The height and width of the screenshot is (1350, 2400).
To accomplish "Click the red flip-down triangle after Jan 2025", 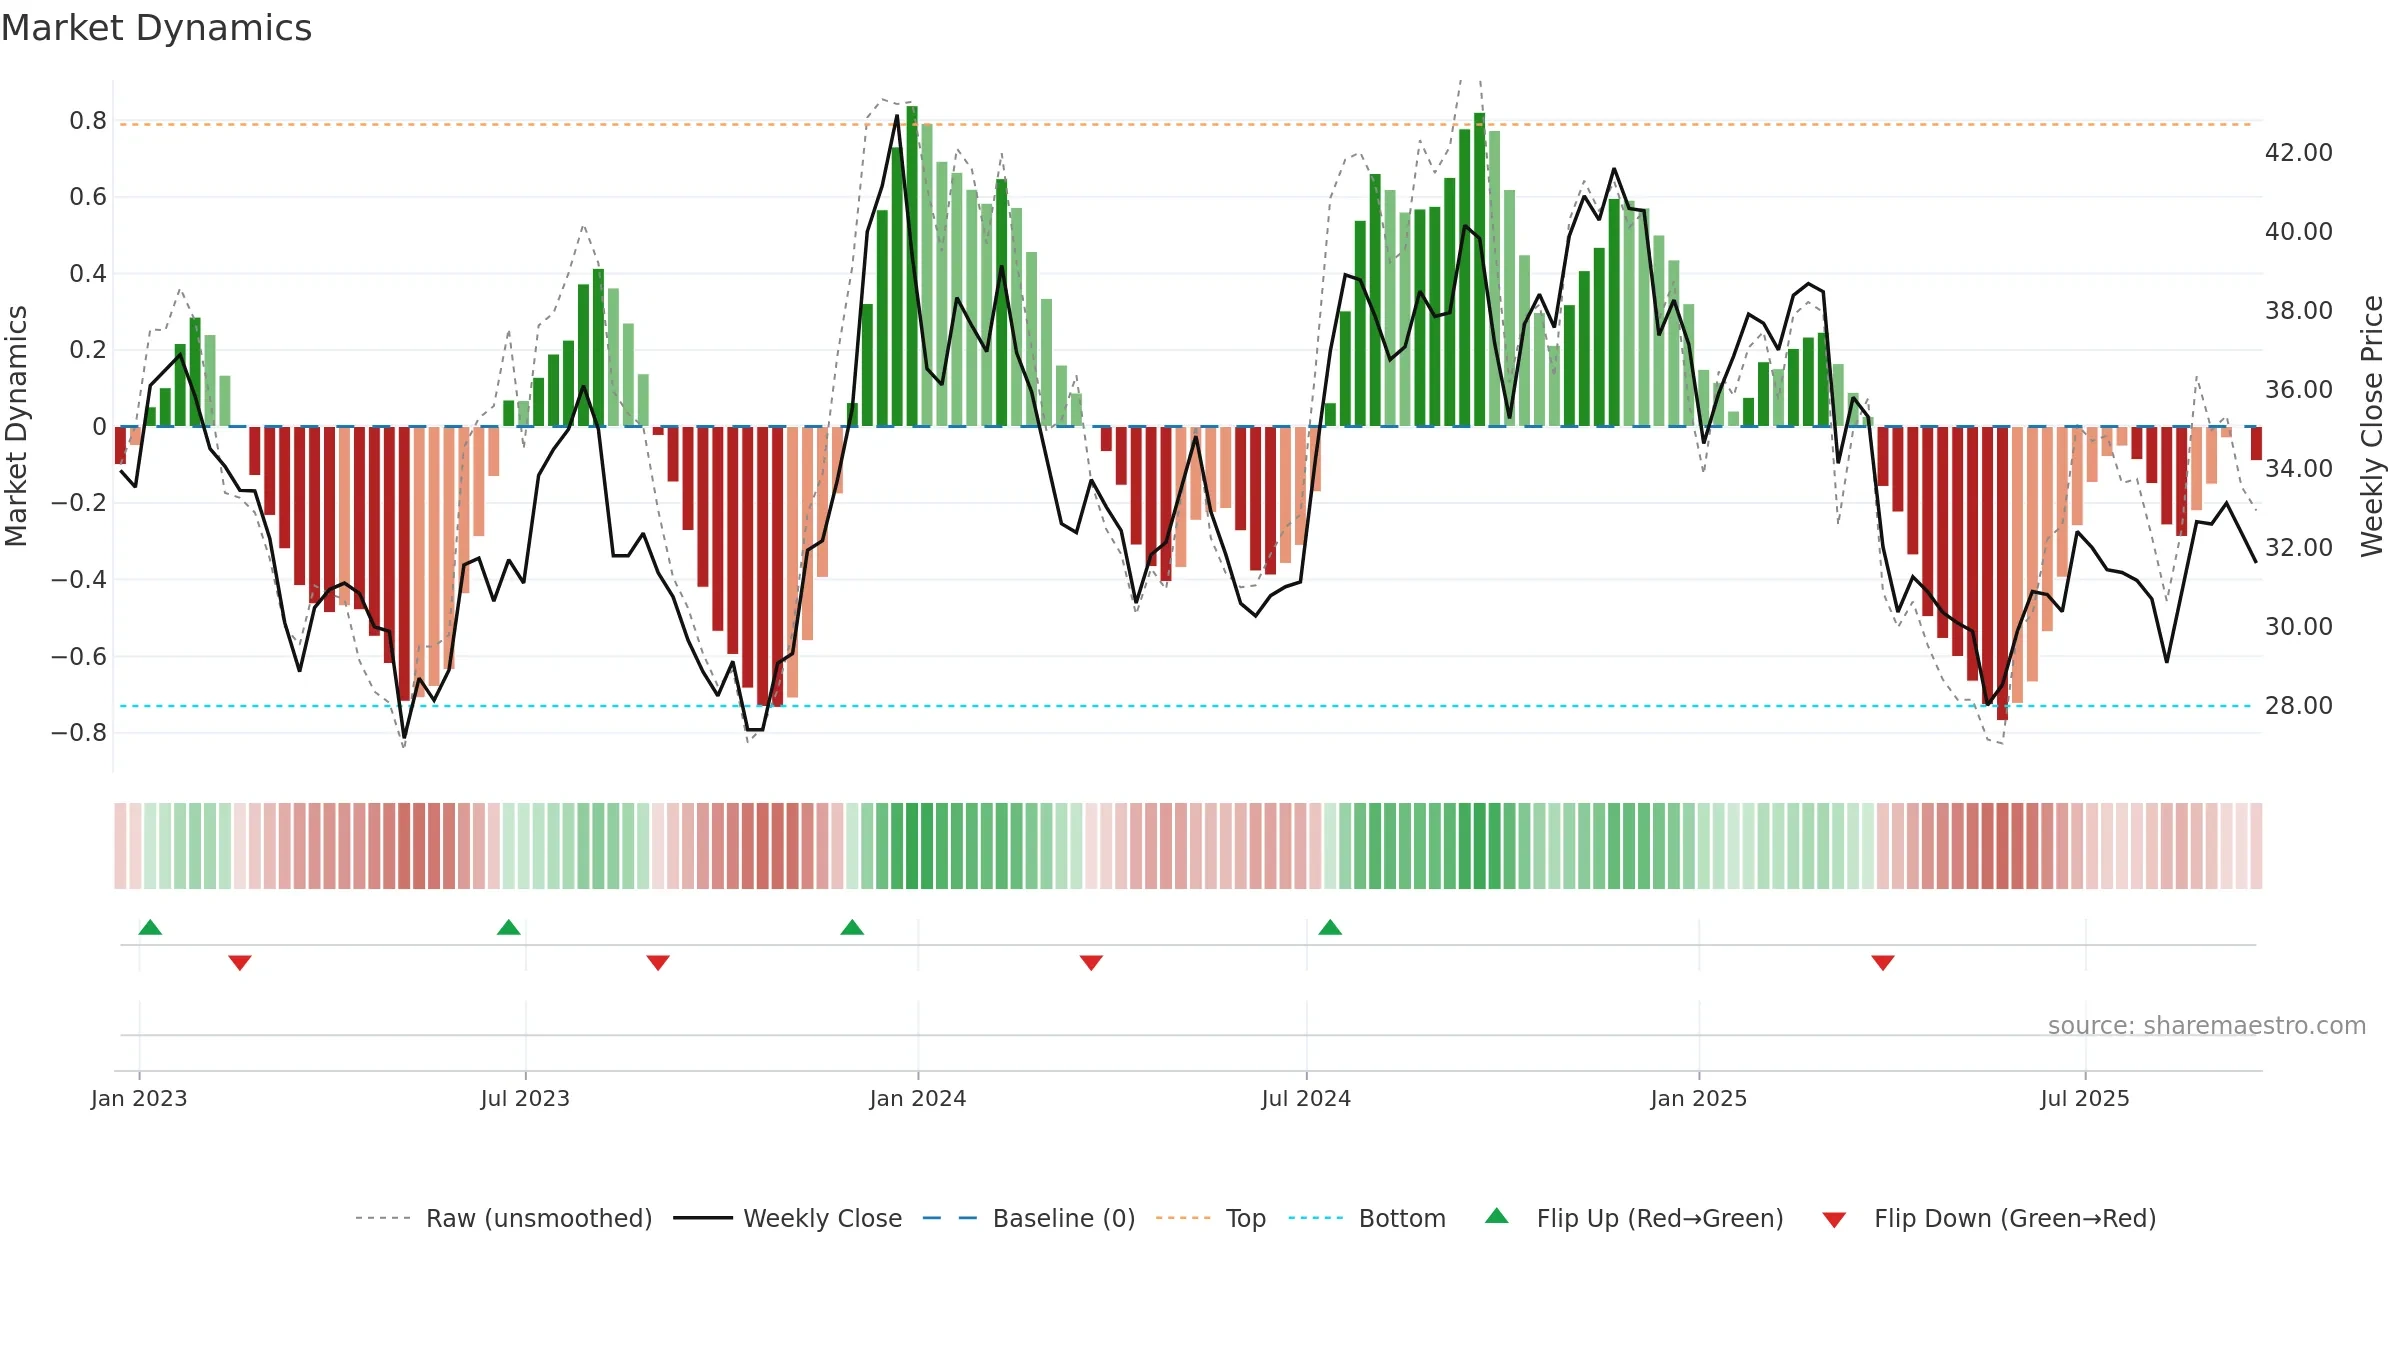I will tap(1883, 963).
